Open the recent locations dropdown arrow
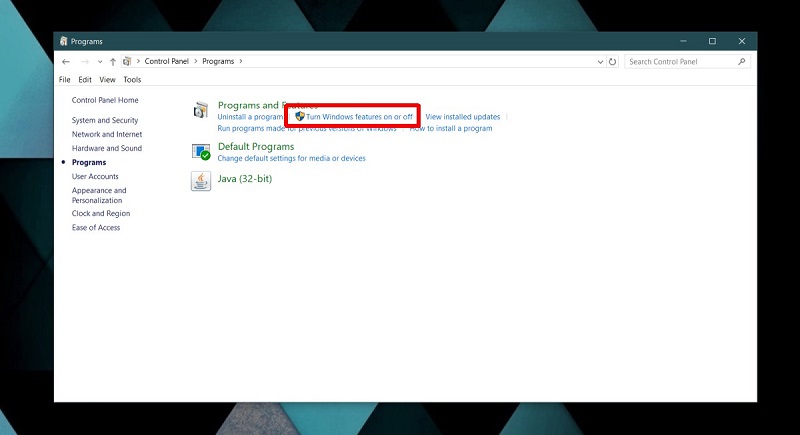800x435 pixels. coord(100,62)
